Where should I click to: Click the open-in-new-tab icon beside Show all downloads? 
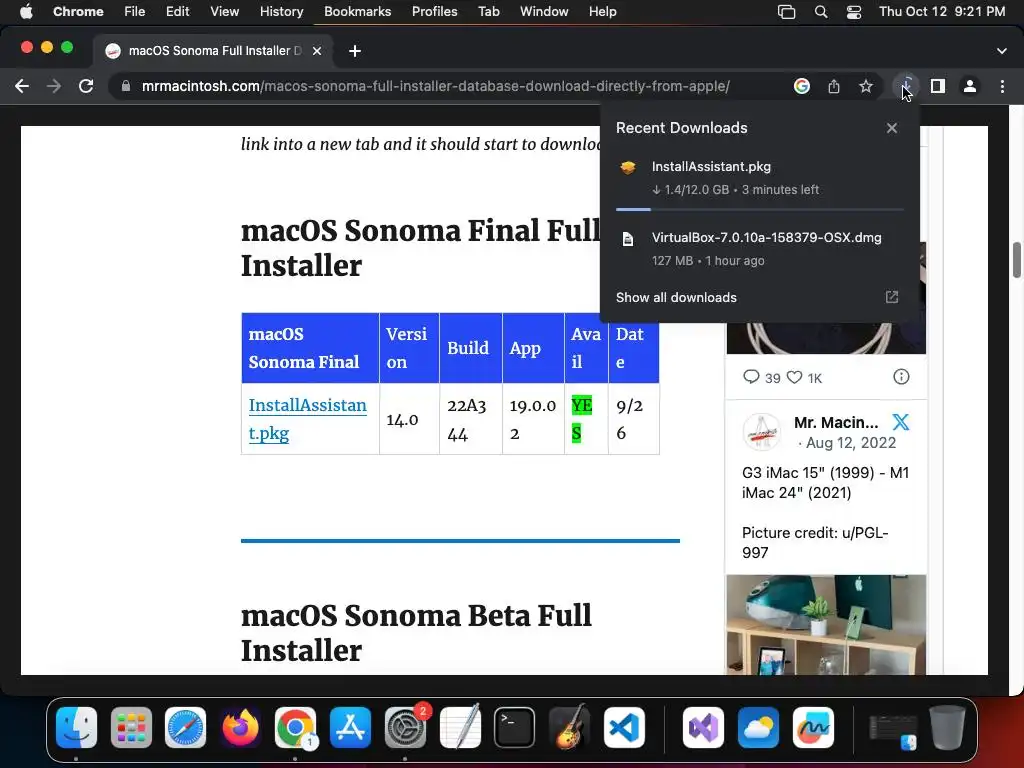tap(892, 298)
